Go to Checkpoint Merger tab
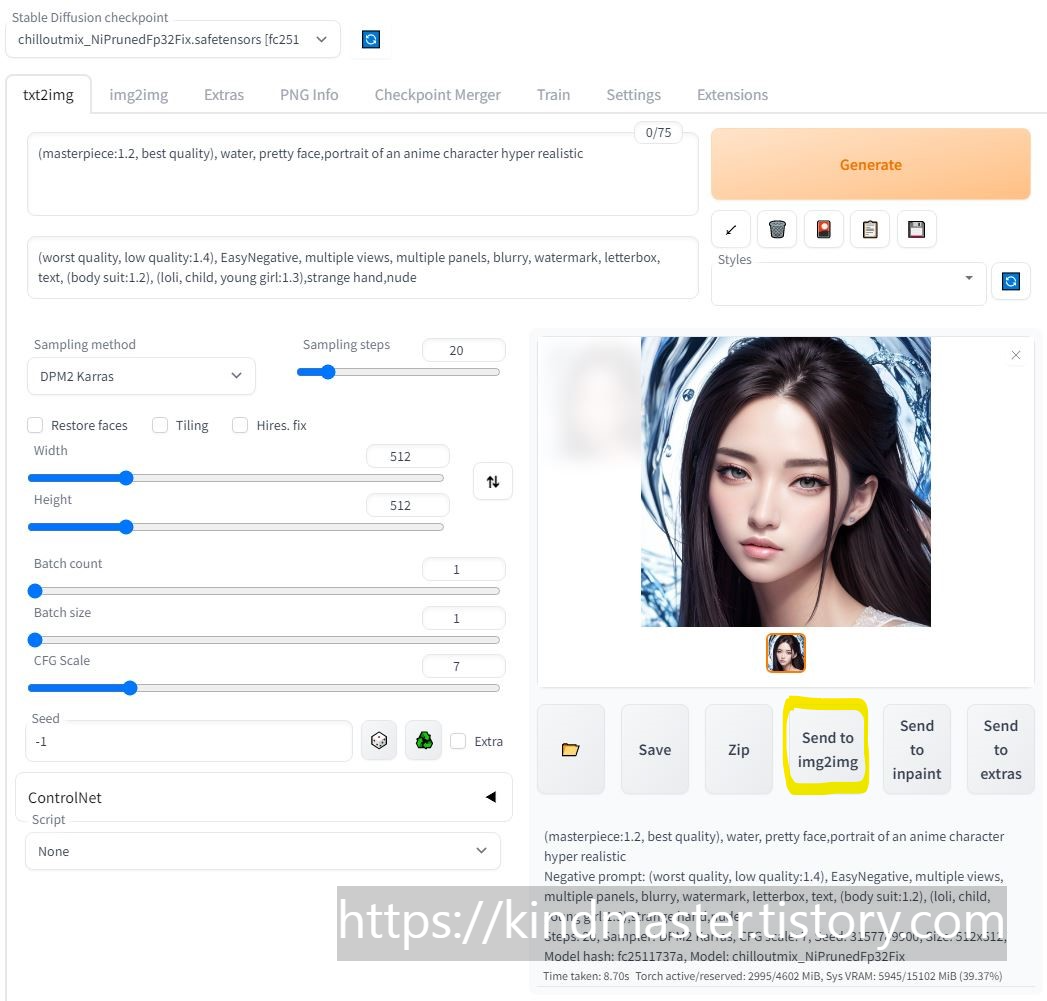 tap(437, 95)
